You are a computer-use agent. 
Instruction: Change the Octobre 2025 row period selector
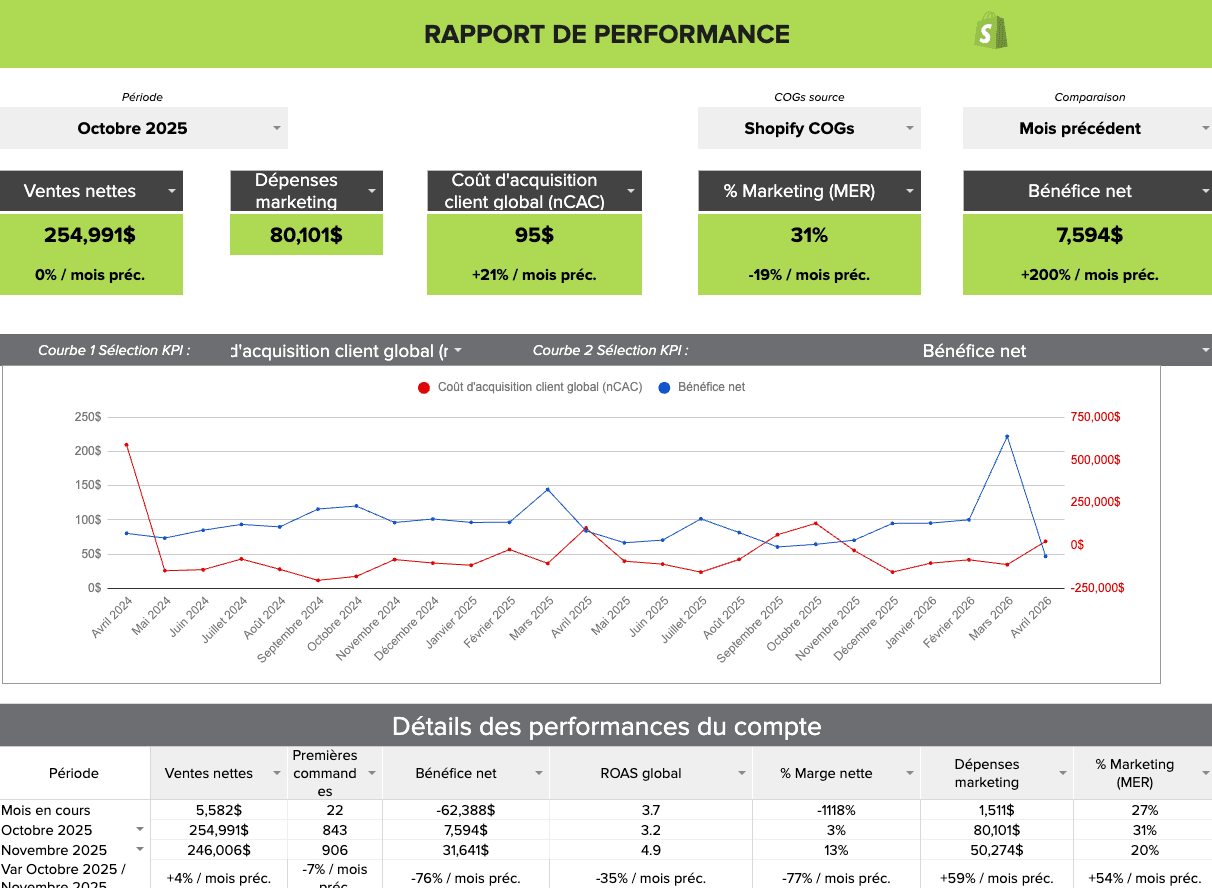pyautogui.click(x=140, y=830)
